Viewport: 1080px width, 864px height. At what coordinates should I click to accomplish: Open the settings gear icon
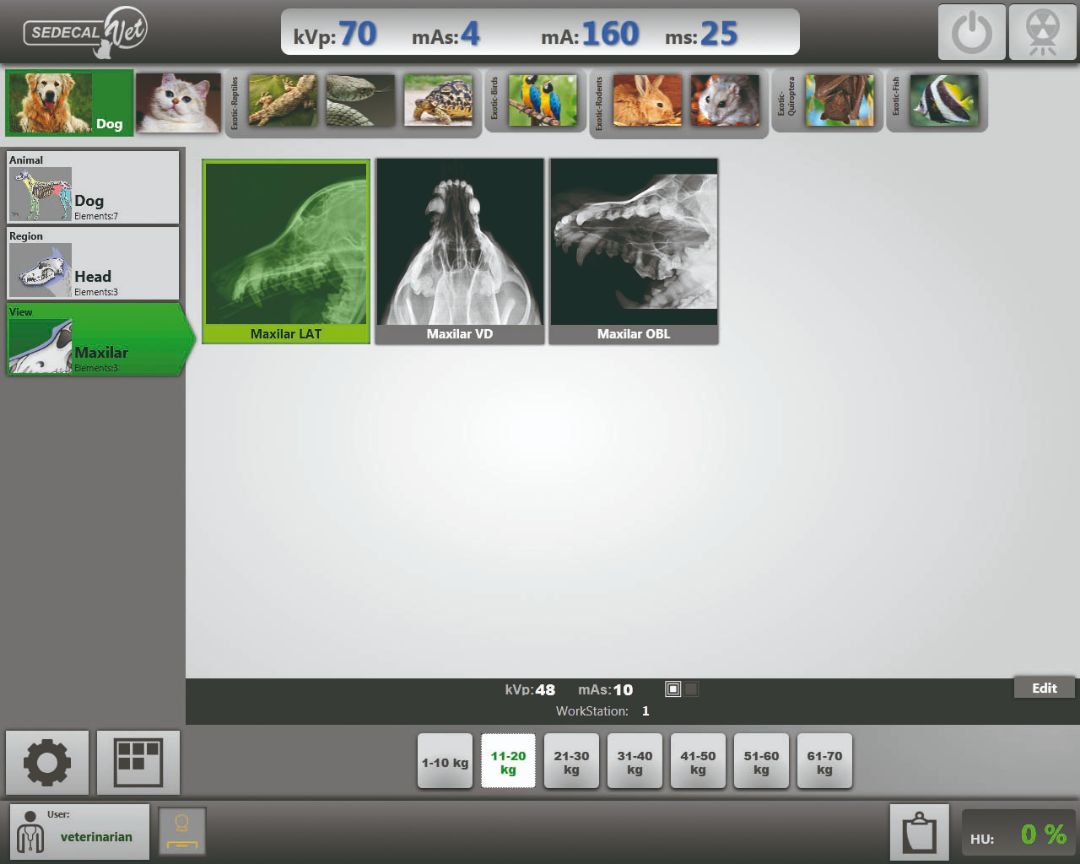point(47,763)
